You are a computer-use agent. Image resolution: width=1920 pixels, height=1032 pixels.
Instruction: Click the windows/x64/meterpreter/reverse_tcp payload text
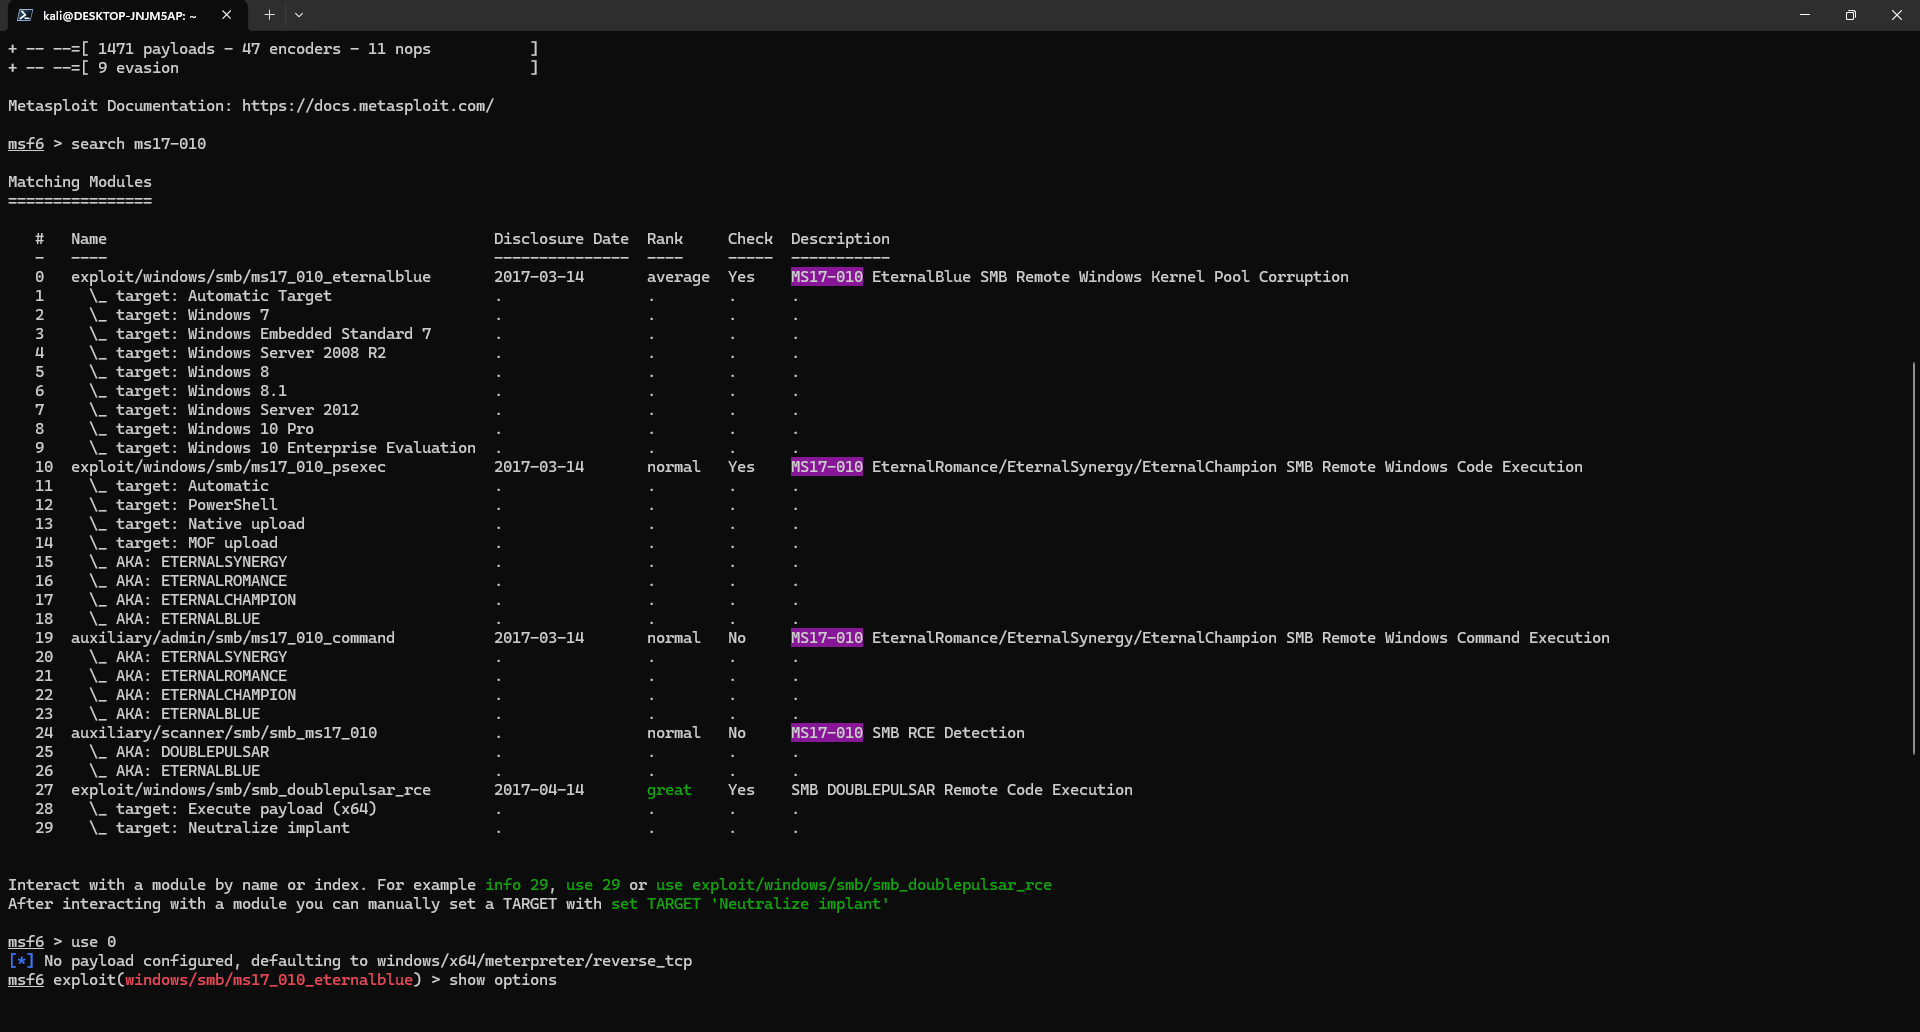535,961
